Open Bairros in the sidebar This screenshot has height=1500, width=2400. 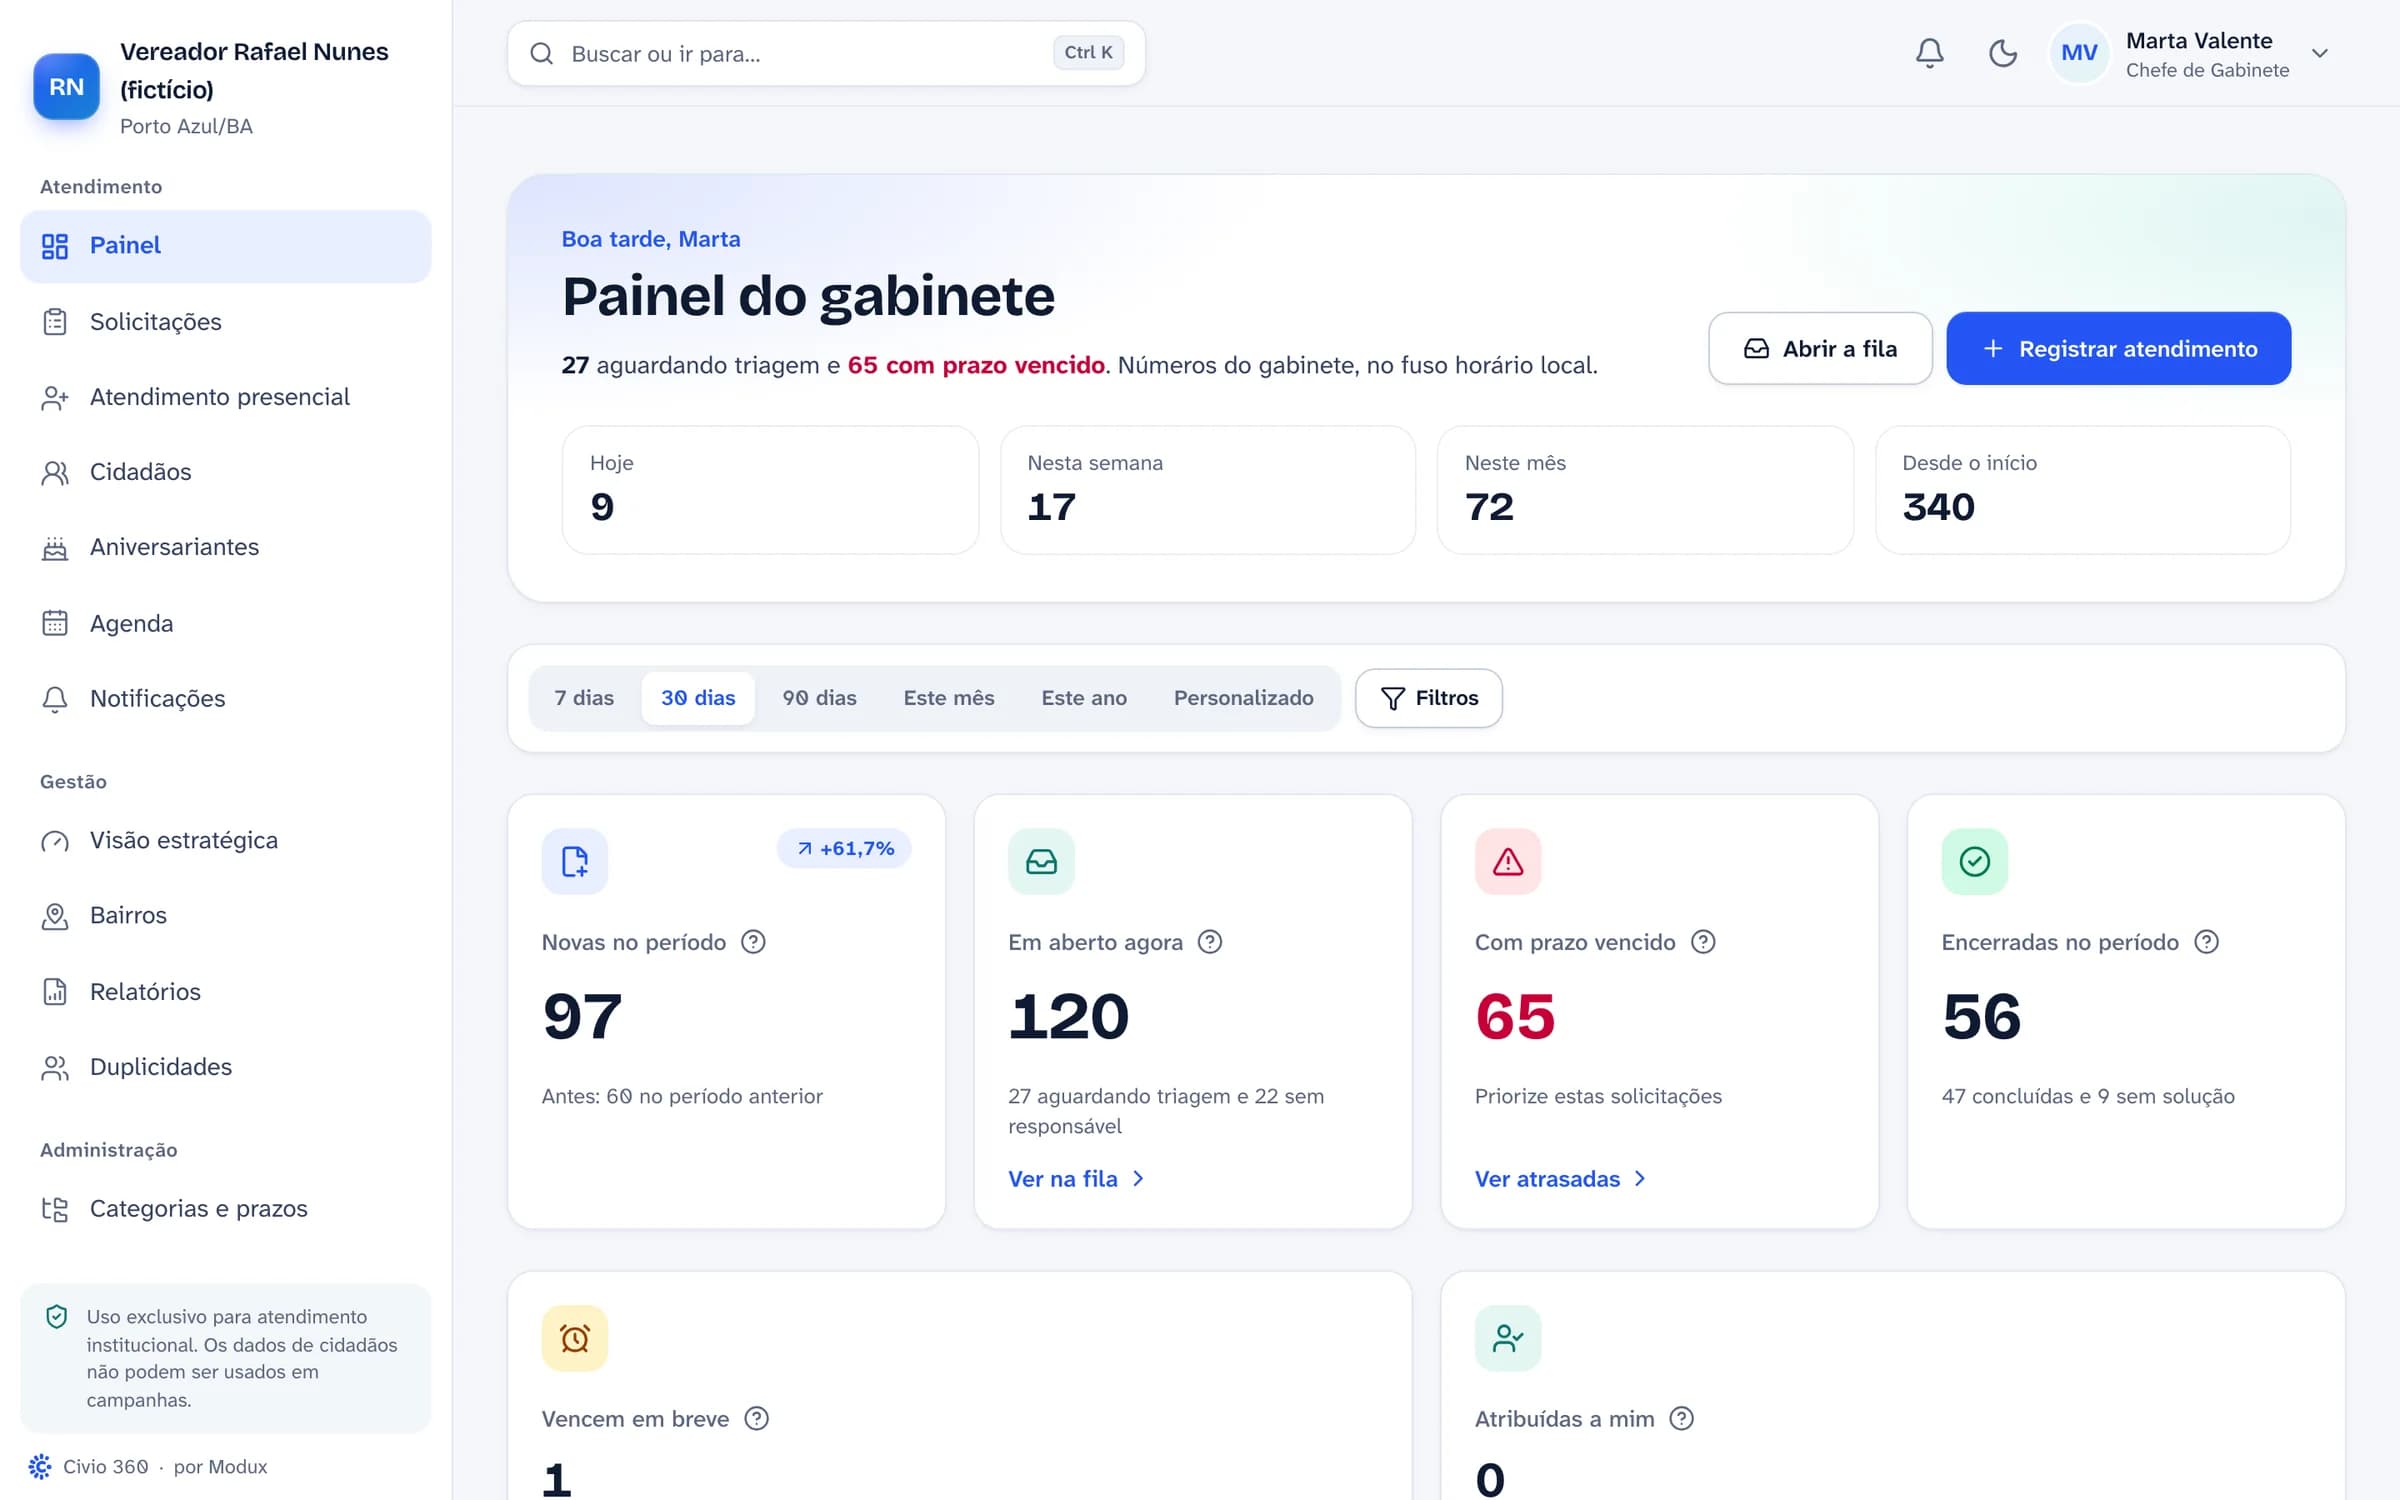tap(225, 915)
